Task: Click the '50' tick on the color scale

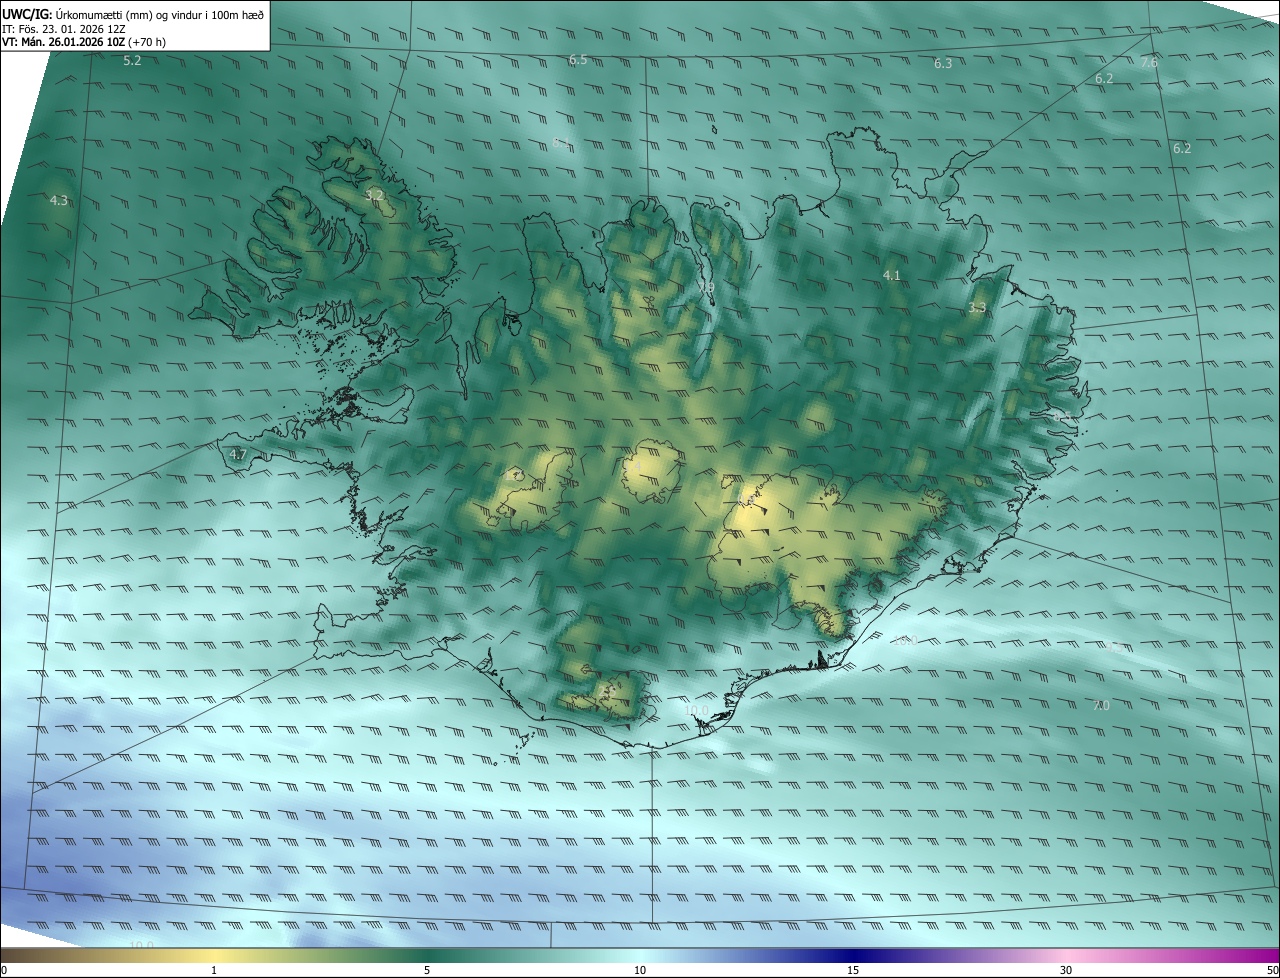Action: point(1271,970)
